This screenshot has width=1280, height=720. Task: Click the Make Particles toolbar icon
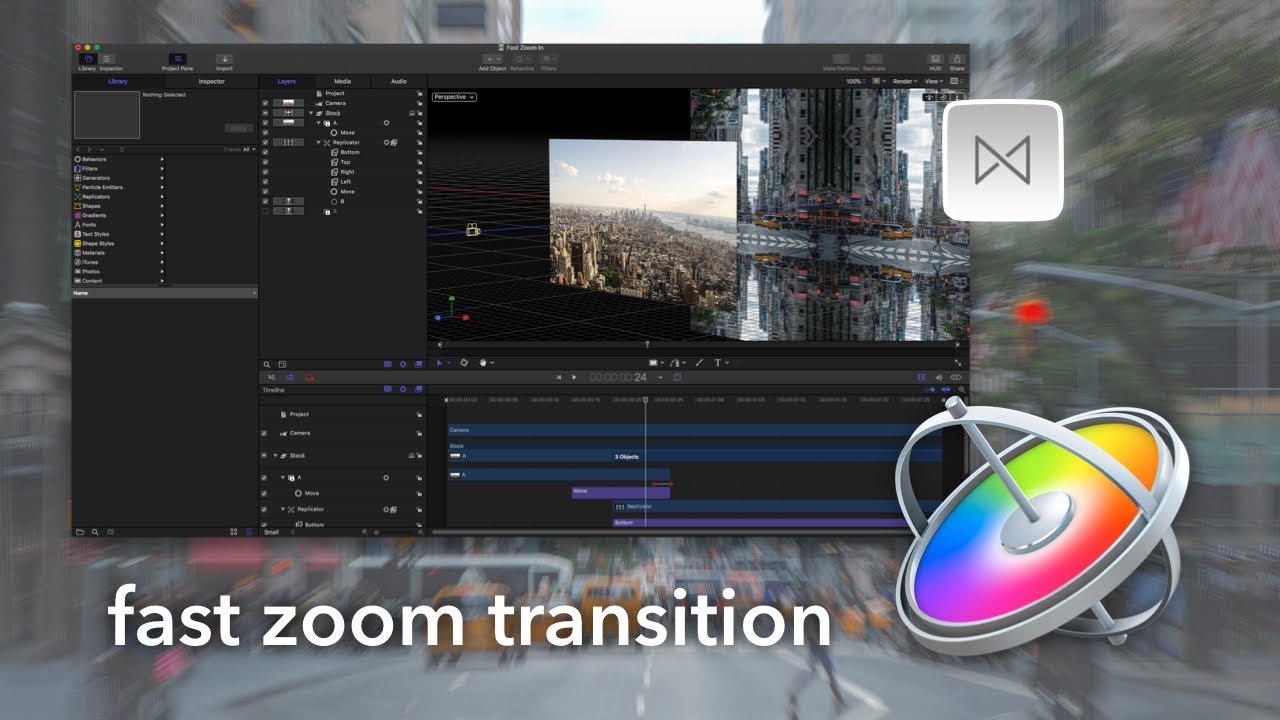(842, 60)
